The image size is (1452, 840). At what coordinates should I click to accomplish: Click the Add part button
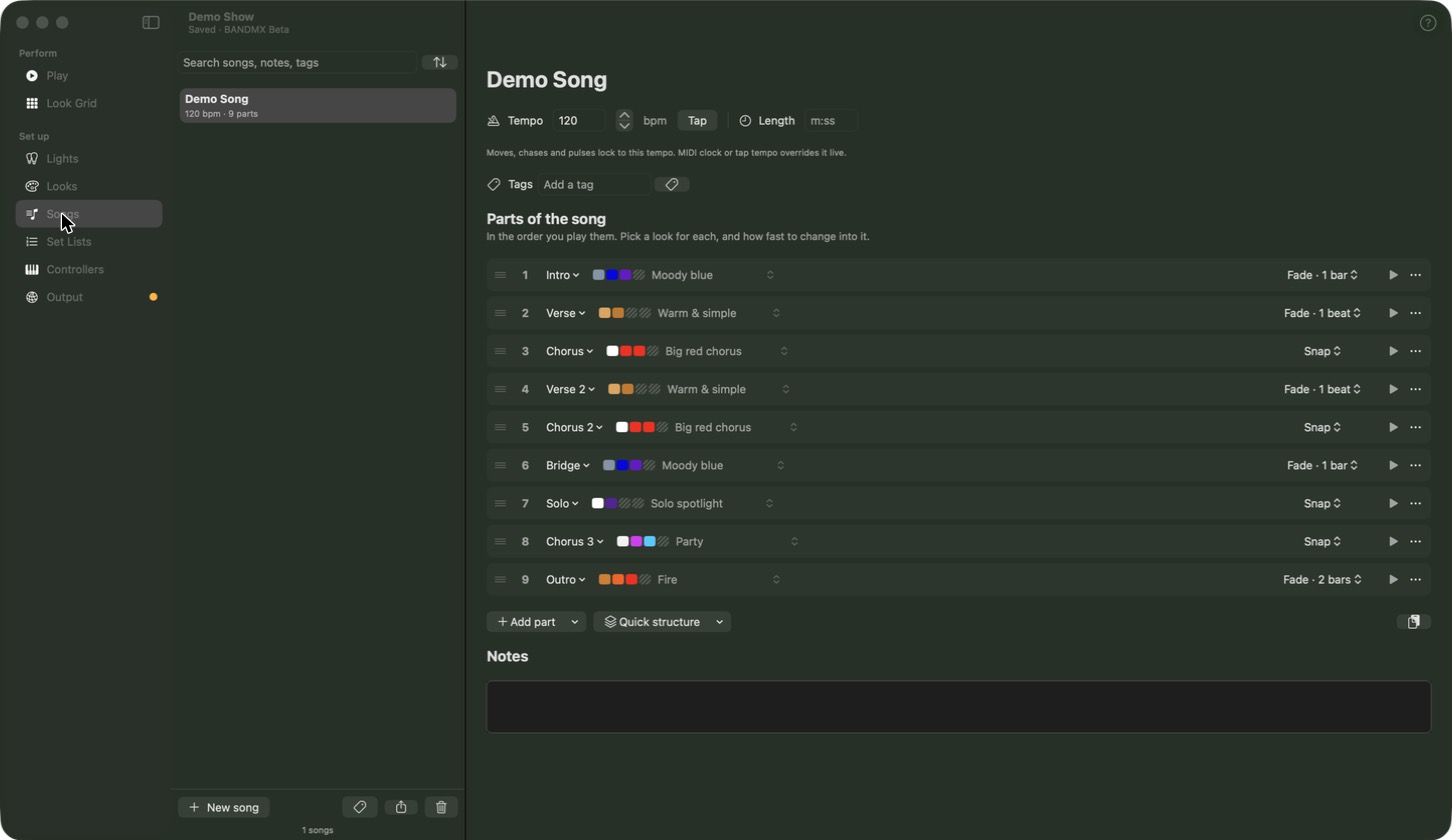(526, 622)
